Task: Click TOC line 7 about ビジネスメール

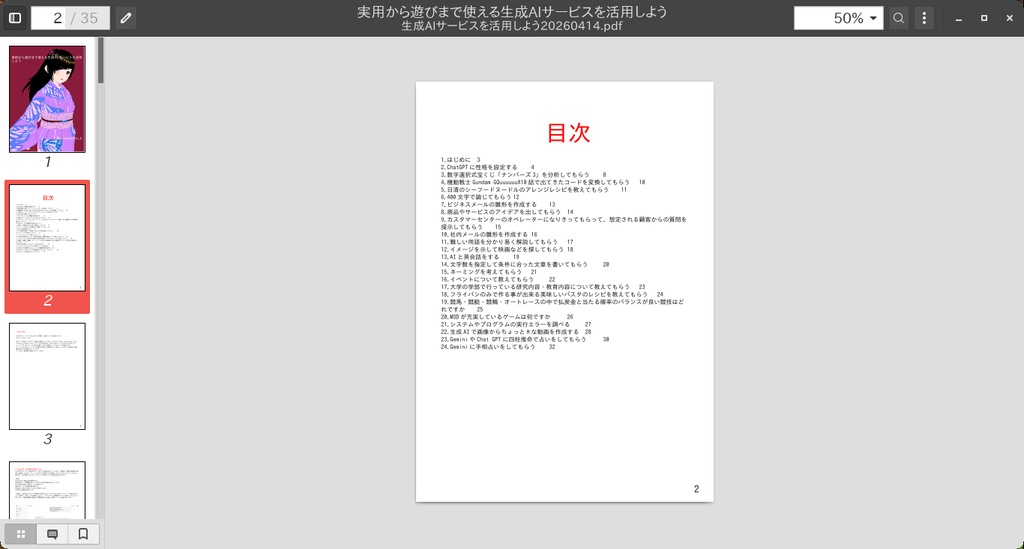Action: 498,205
